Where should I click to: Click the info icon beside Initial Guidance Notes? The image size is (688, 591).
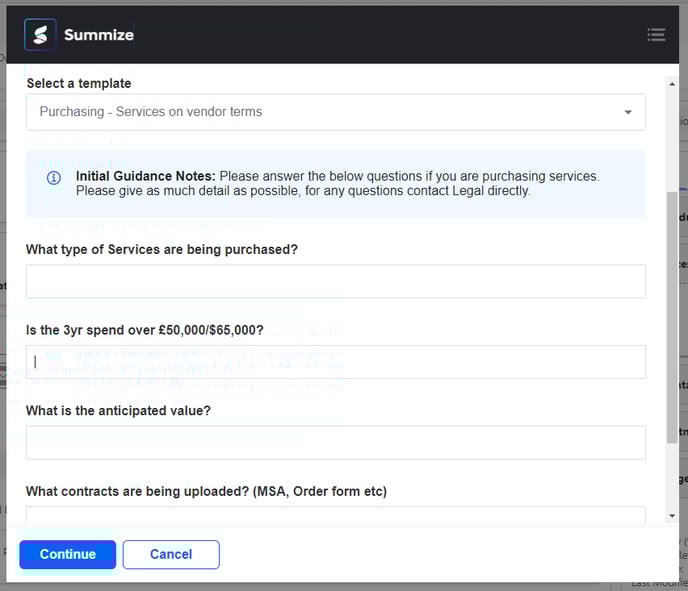click(x=54, y=178)
